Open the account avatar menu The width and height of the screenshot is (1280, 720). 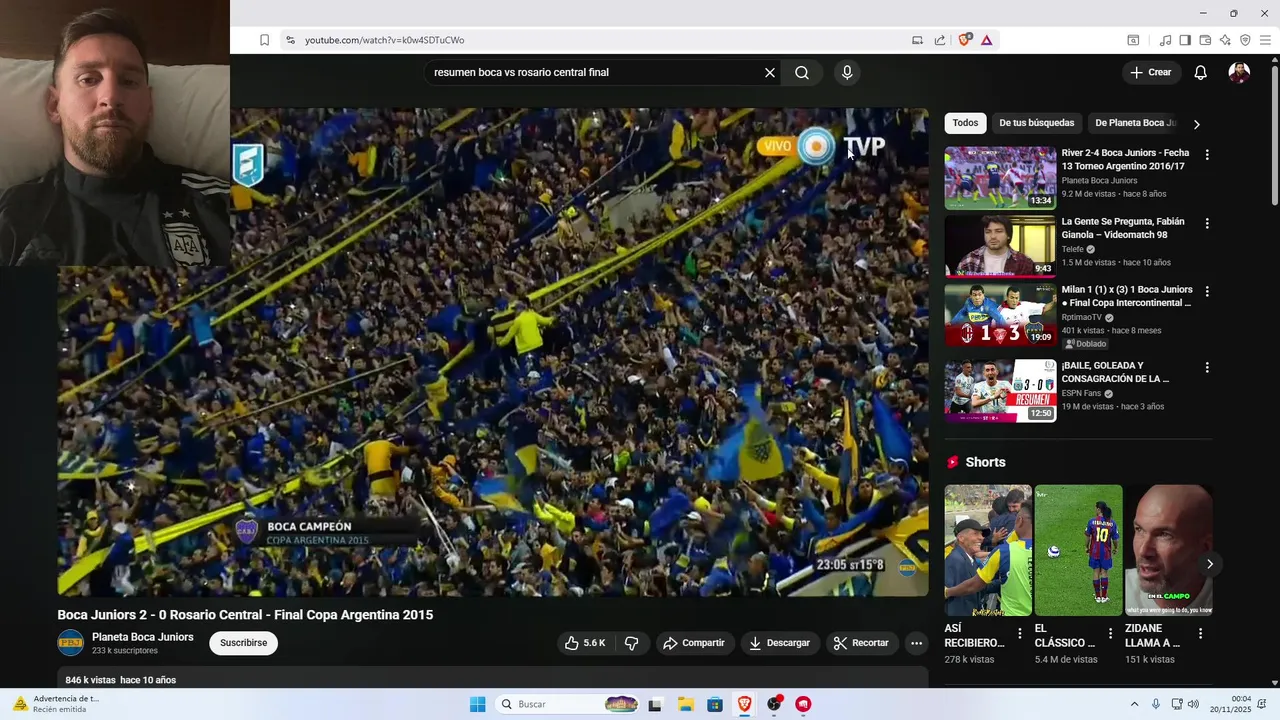1239,72
